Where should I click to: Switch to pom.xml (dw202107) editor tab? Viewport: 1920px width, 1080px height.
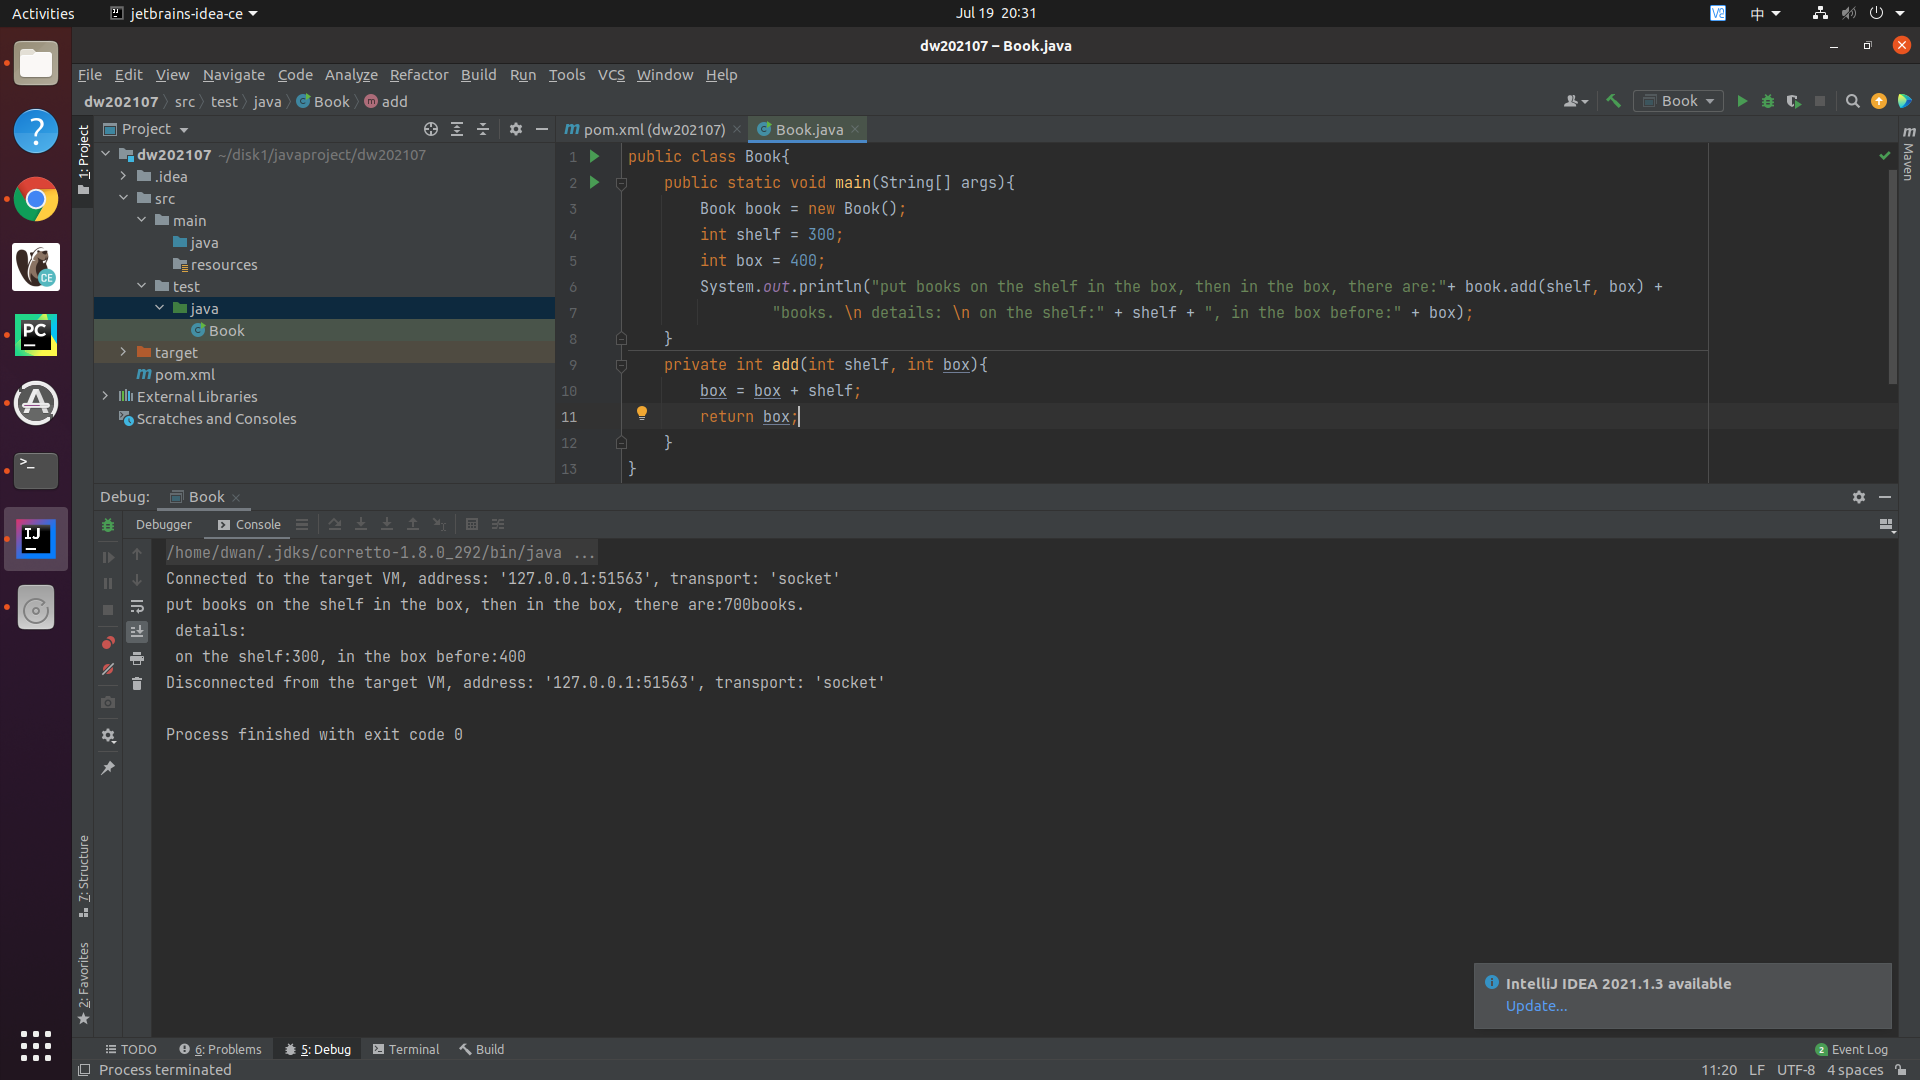click(x=653, y=129)
